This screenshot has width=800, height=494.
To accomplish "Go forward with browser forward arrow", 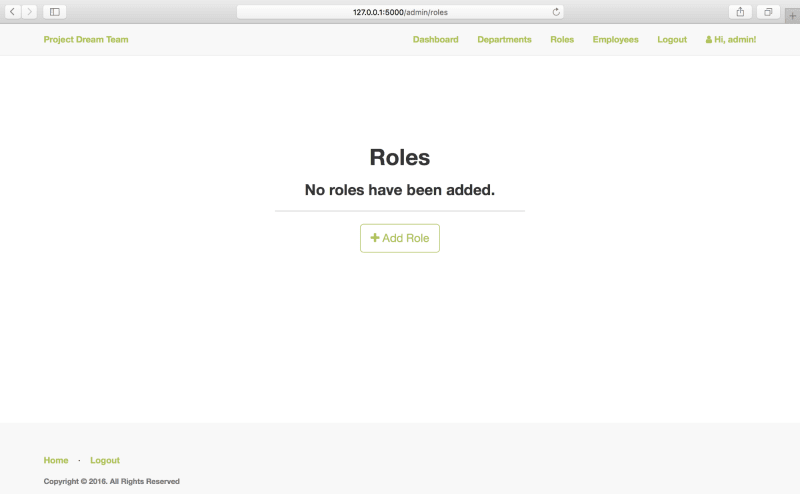I will [29, 12].
